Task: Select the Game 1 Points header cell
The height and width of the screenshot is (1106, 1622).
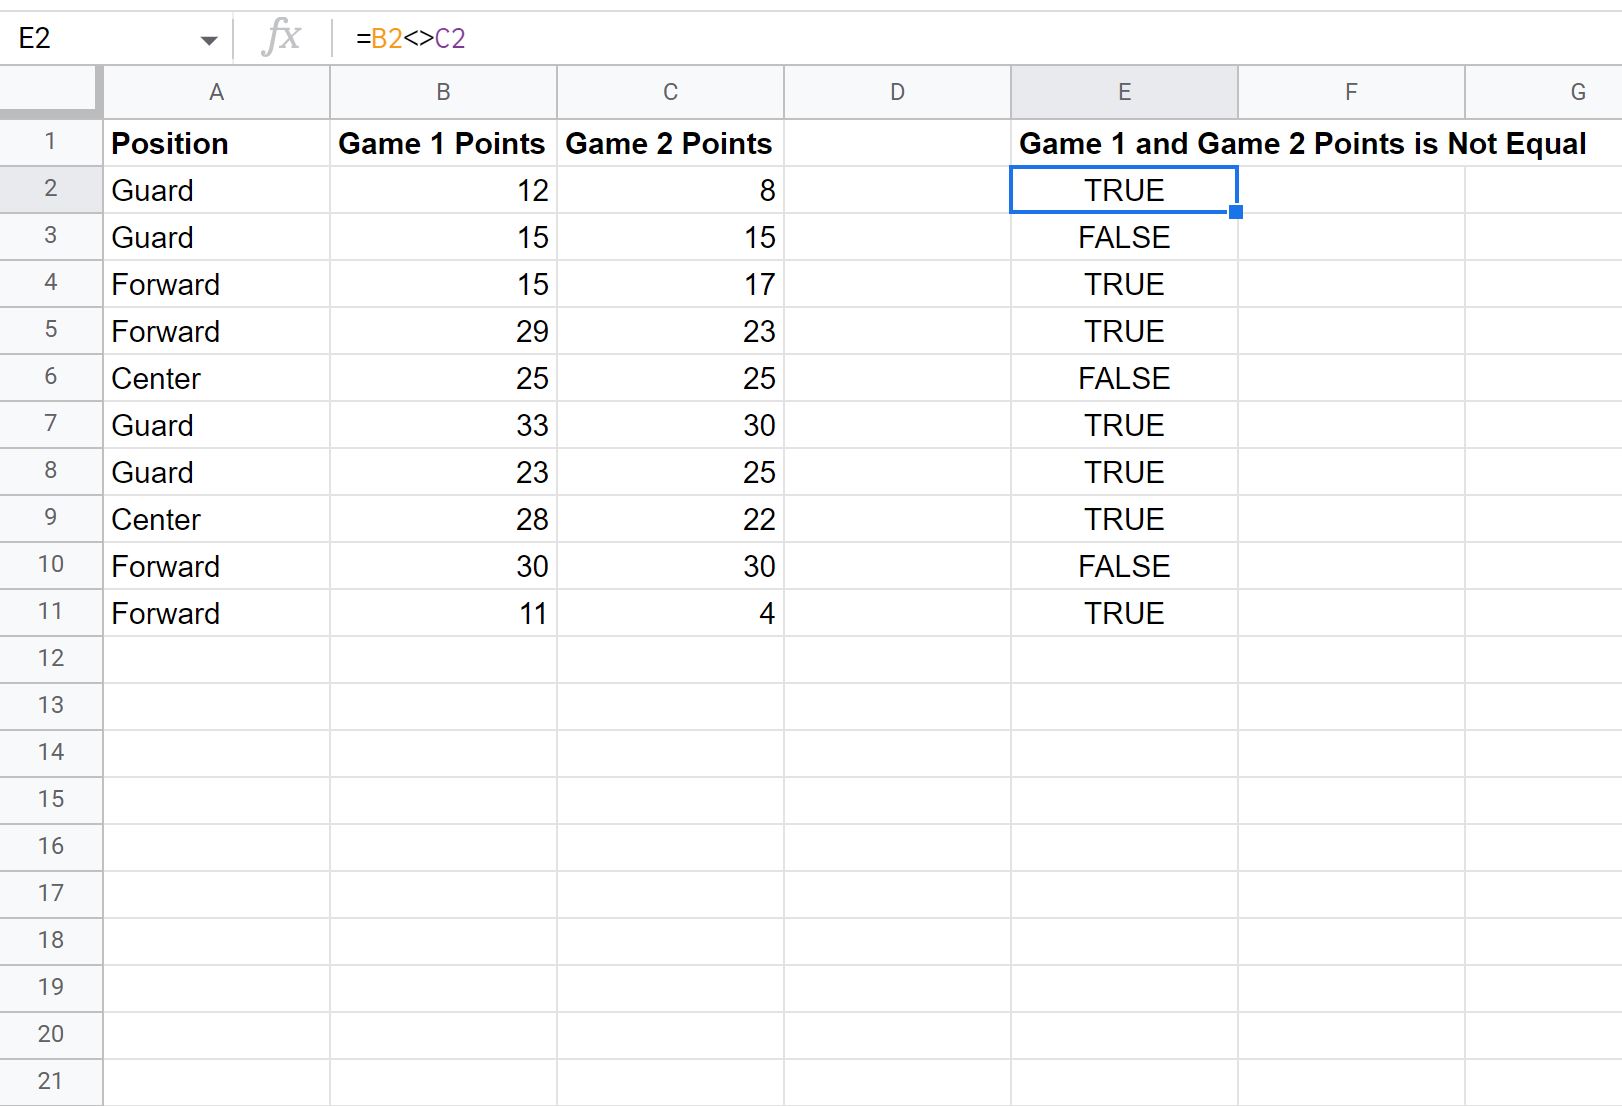Action: click(443, 143)
